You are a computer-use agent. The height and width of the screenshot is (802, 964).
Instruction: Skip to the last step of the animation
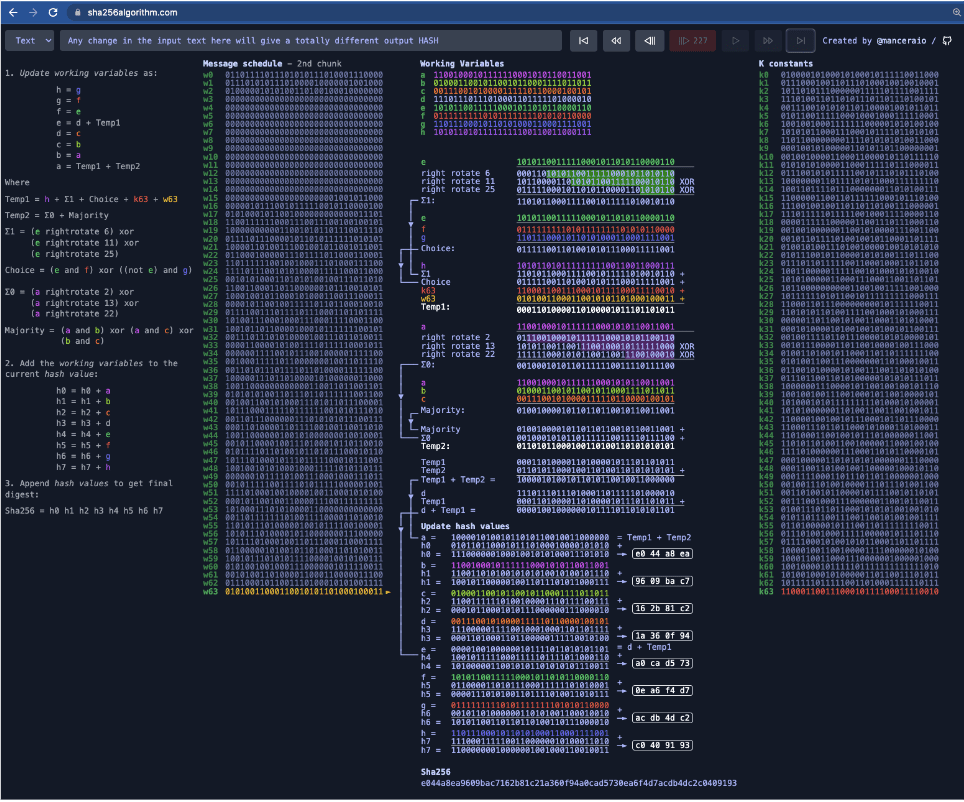click(x=800, y=41)
